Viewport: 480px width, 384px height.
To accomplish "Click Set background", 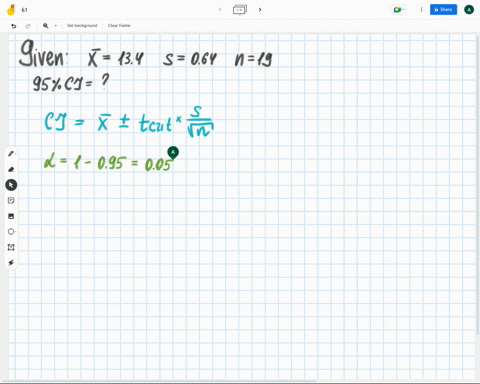I will tap(82, 25).
